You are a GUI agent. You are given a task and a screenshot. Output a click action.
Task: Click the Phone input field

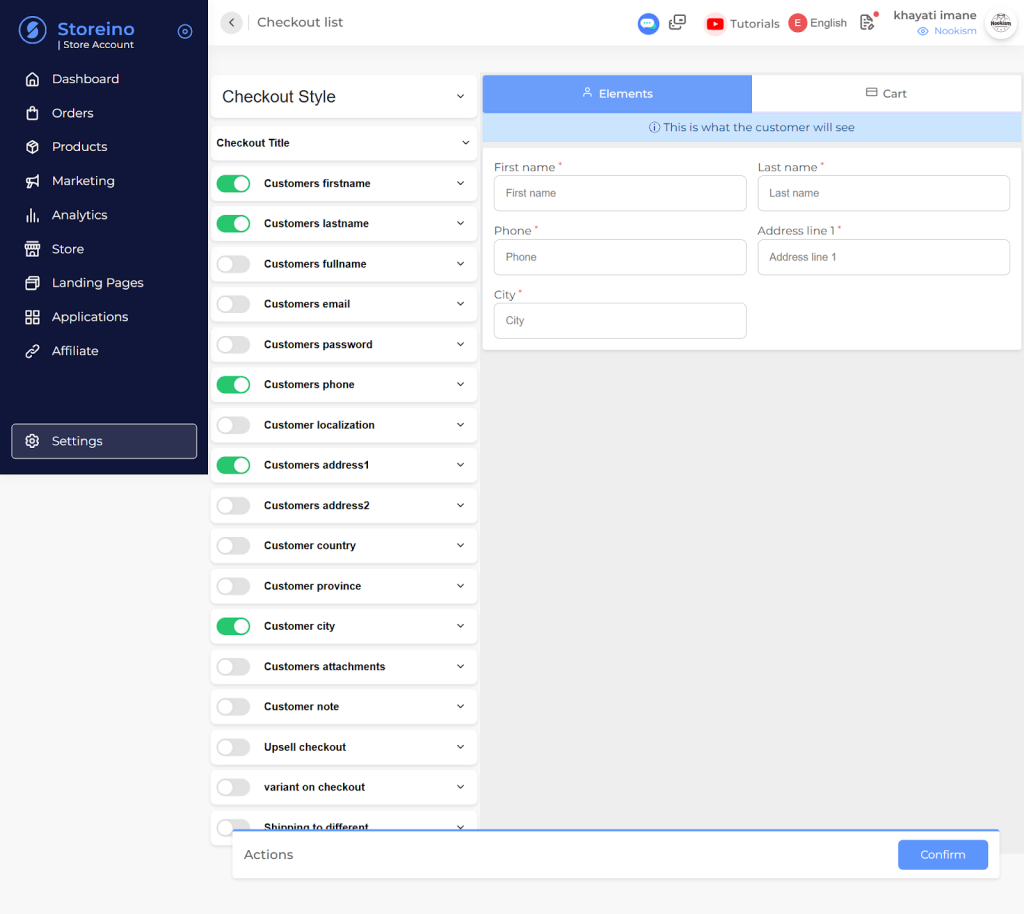click(620, 257)
